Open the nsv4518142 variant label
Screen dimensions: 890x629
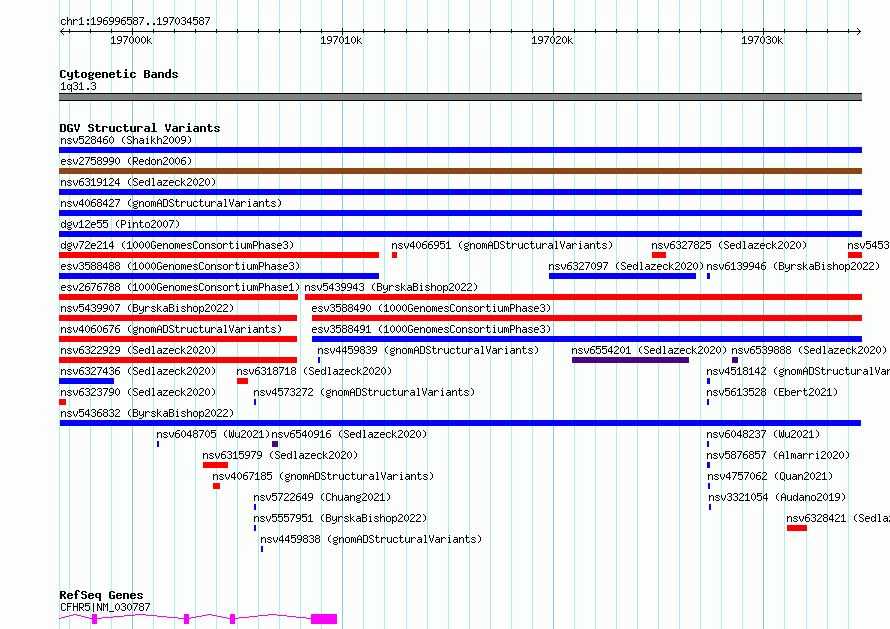(x=798, y=371)
